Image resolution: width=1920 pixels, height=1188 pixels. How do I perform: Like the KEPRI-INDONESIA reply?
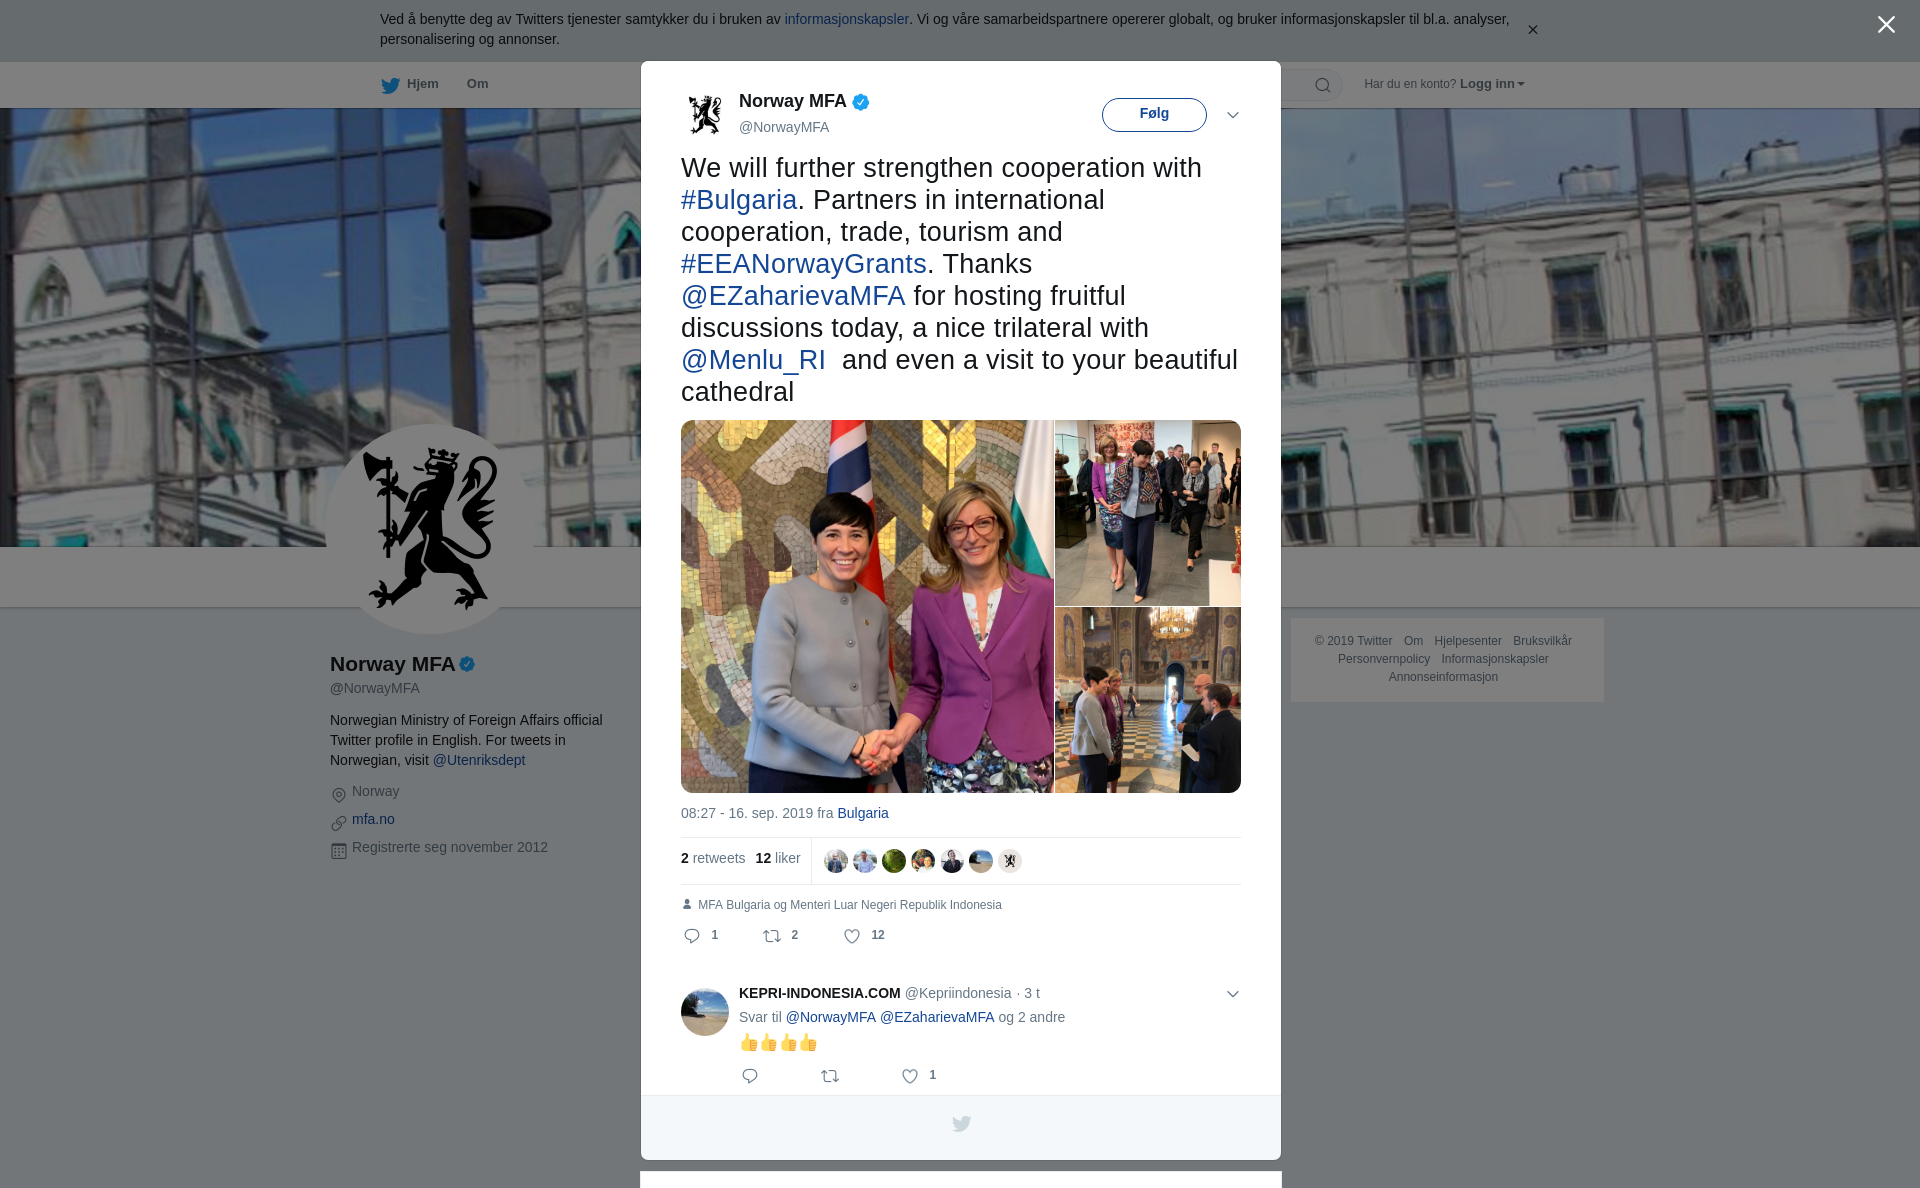910,1076
